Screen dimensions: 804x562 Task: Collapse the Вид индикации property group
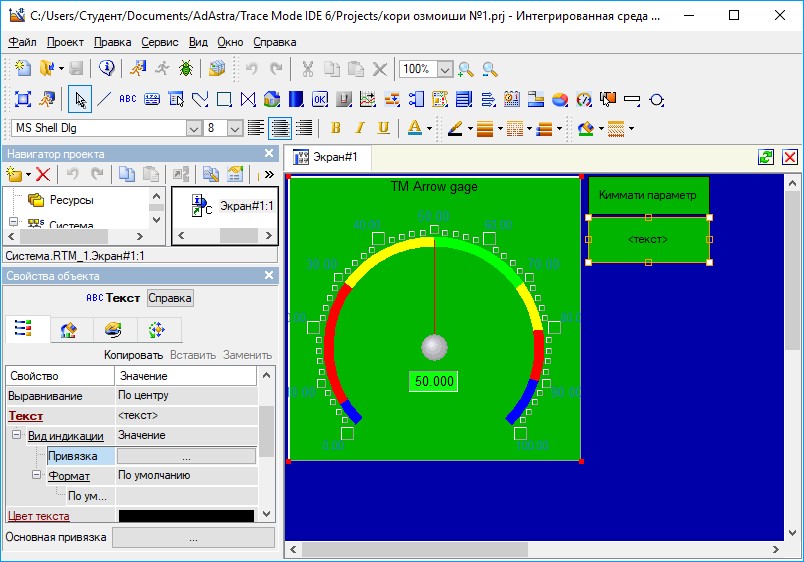click(x=17, y=436)
